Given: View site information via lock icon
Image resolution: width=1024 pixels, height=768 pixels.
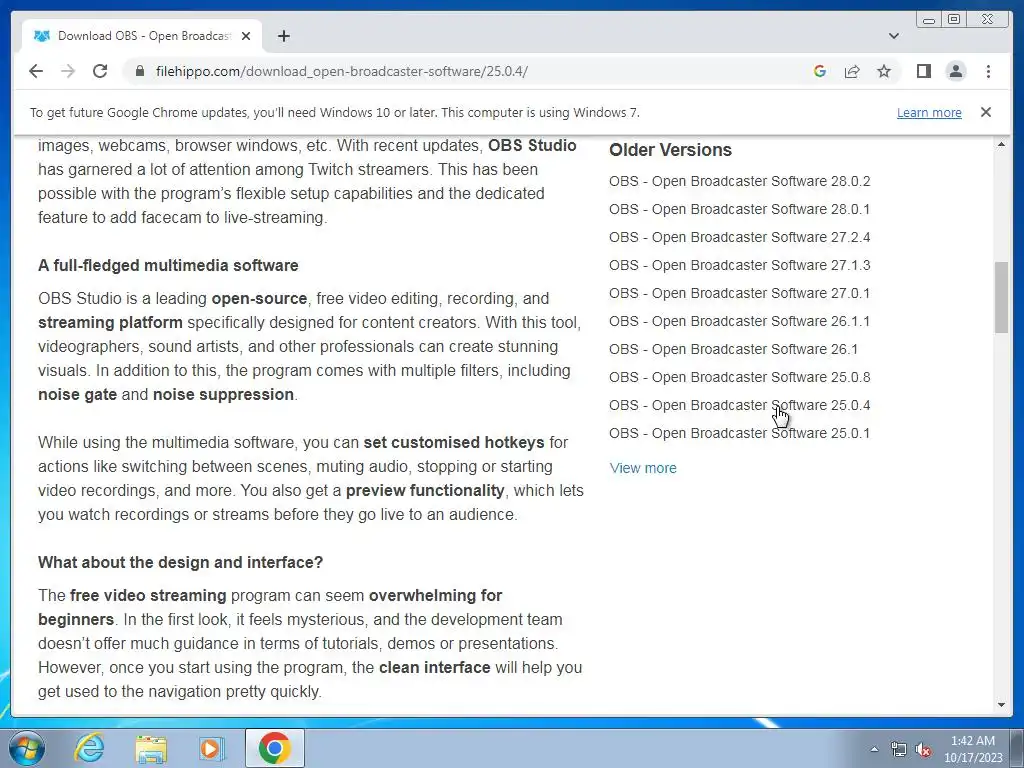Looking at the screenshot, I should coord(139,71).
